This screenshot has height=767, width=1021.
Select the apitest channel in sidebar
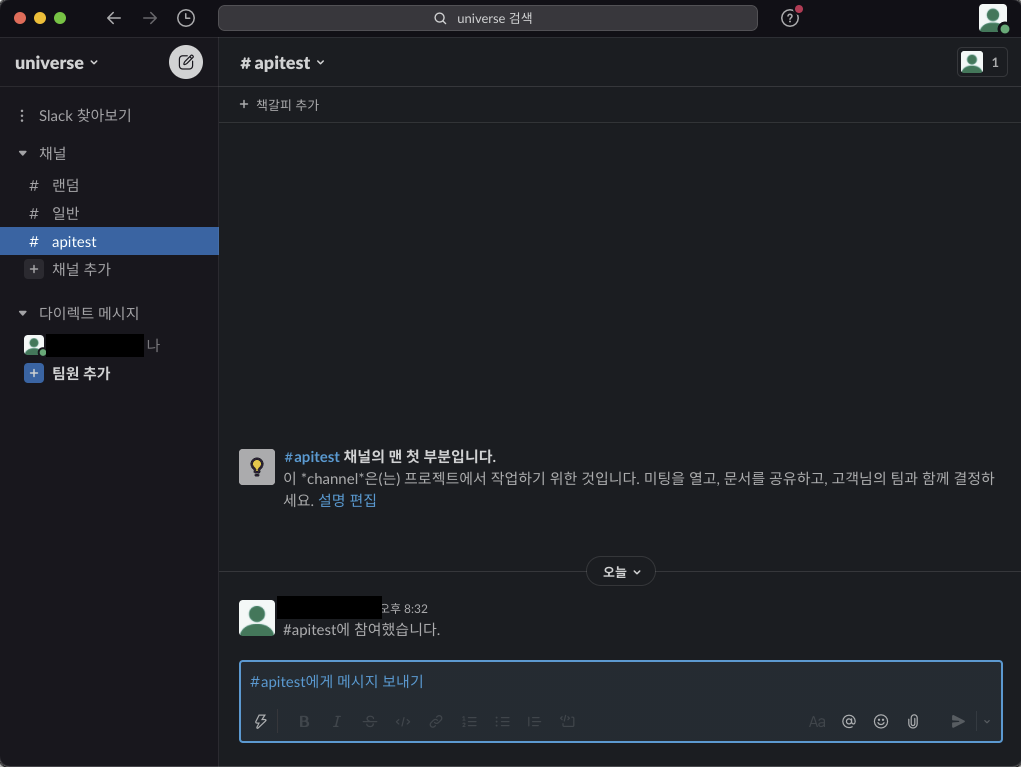point(109,241)
